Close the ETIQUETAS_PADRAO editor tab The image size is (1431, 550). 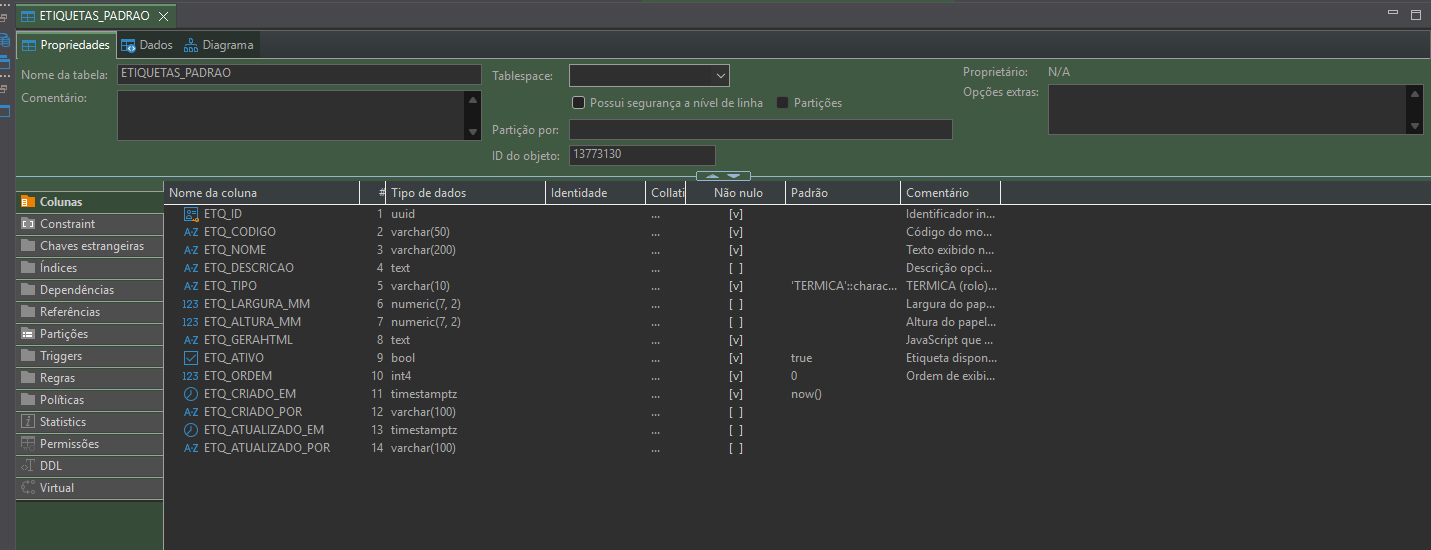(164, 16)
